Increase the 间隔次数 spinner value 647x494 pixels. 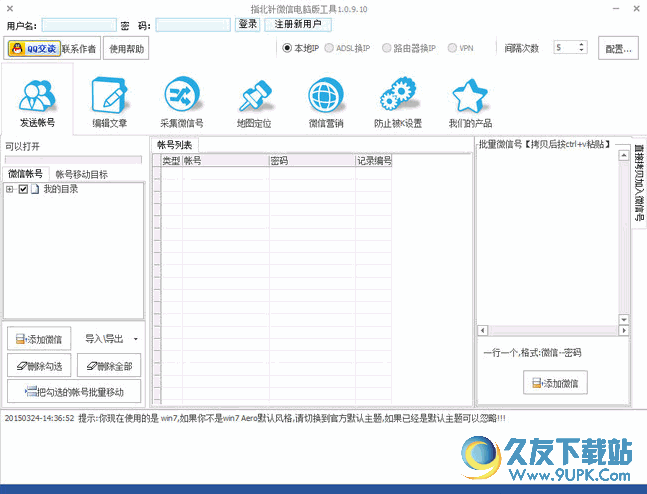pyautogui.click(x=582, y=44)
